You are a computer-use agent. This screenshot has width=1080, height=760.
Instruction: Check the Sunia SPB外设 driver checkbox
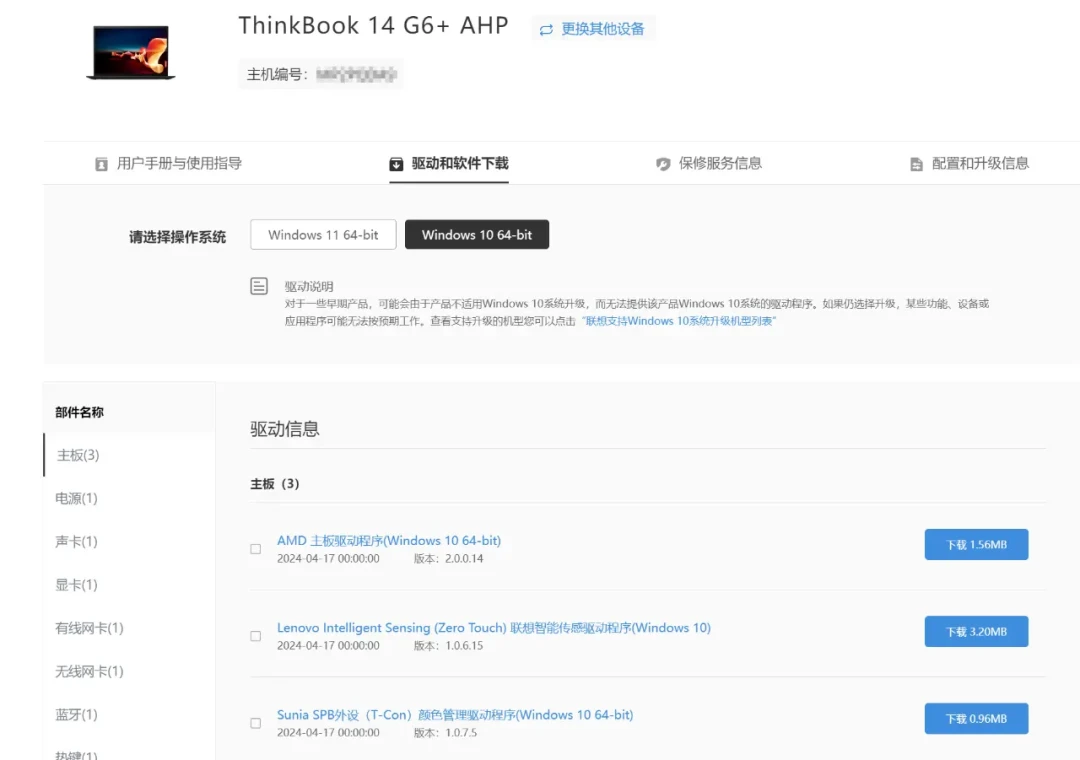[x=256, y=723]
